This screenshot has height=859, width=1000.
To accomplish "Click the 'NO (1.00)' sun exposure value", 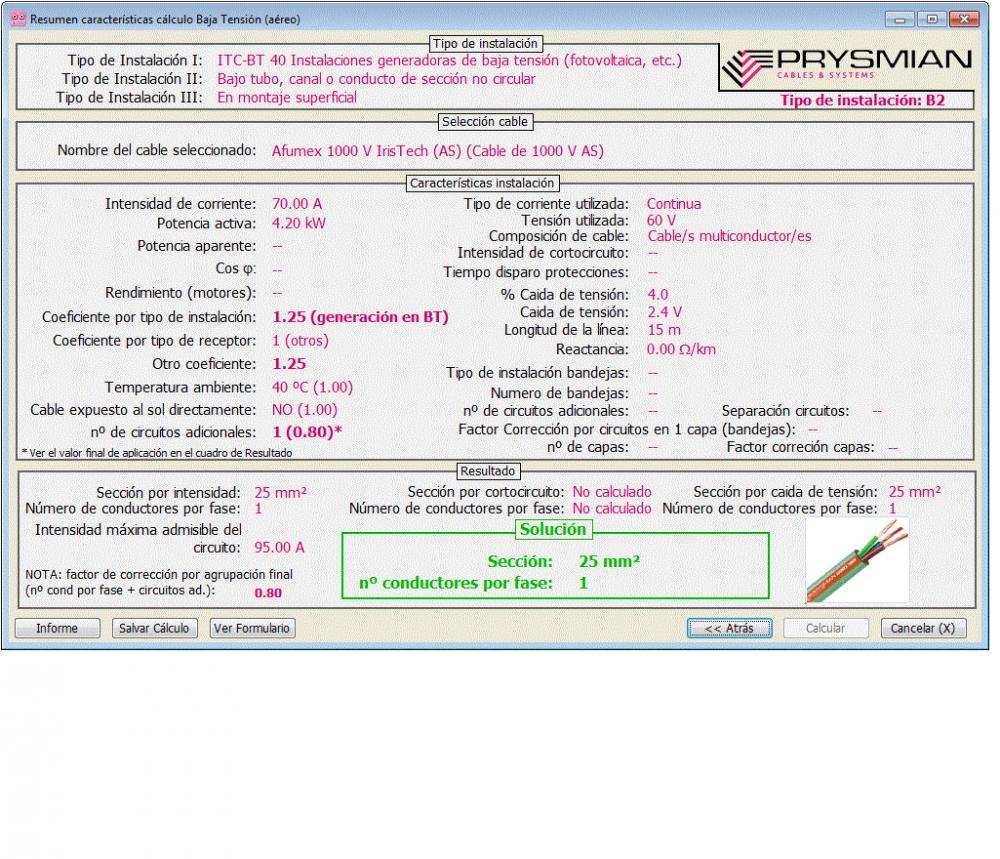I will [304, 409].
